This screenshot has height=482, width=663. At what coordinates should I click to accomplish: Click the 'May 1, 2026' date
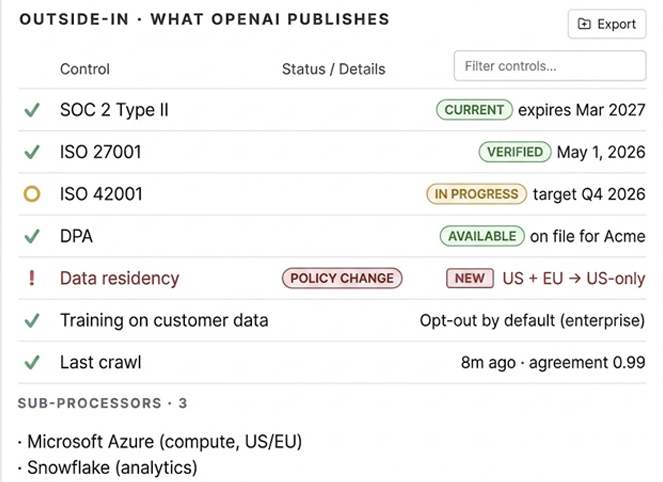(x=601, y=152)
